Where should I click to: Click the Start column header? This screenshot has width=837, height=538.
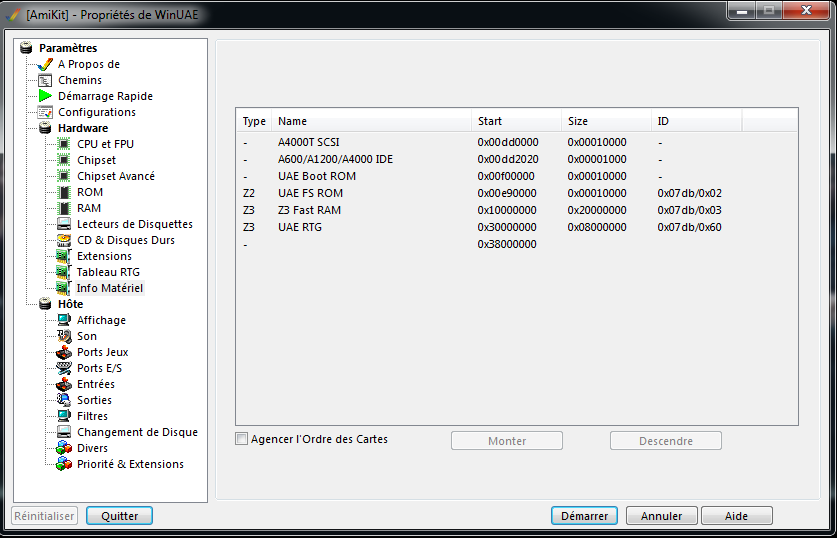[517, 121]
